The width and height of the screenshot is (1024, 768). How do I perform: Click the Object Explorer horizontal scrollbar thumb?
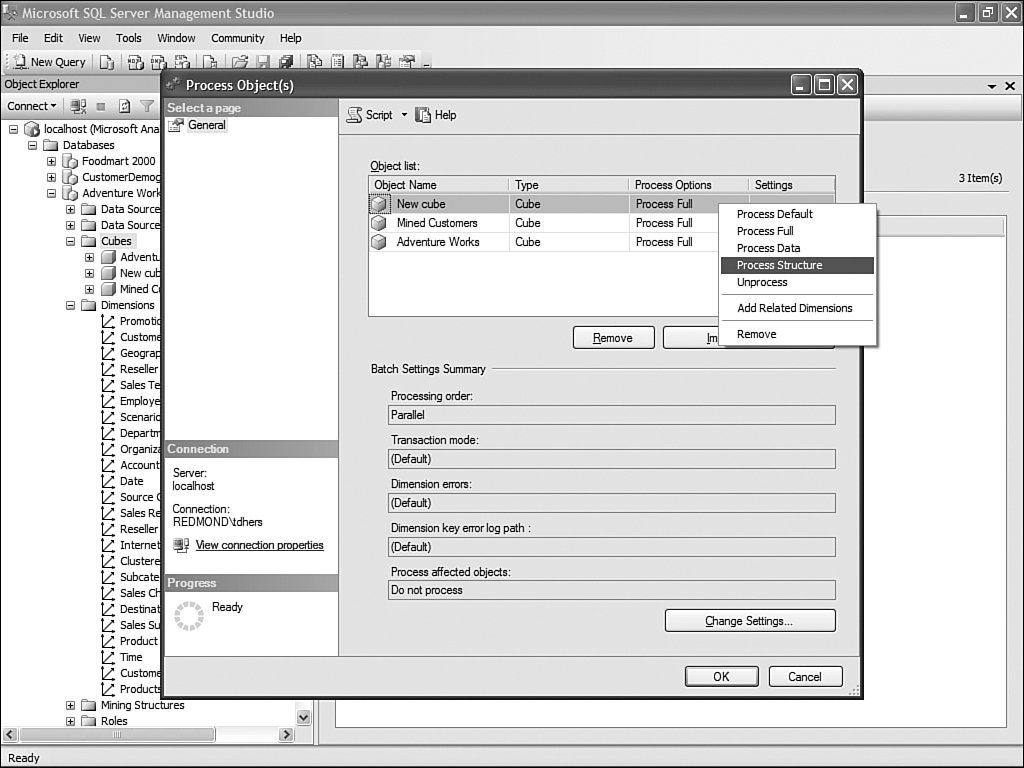point(118,735)
